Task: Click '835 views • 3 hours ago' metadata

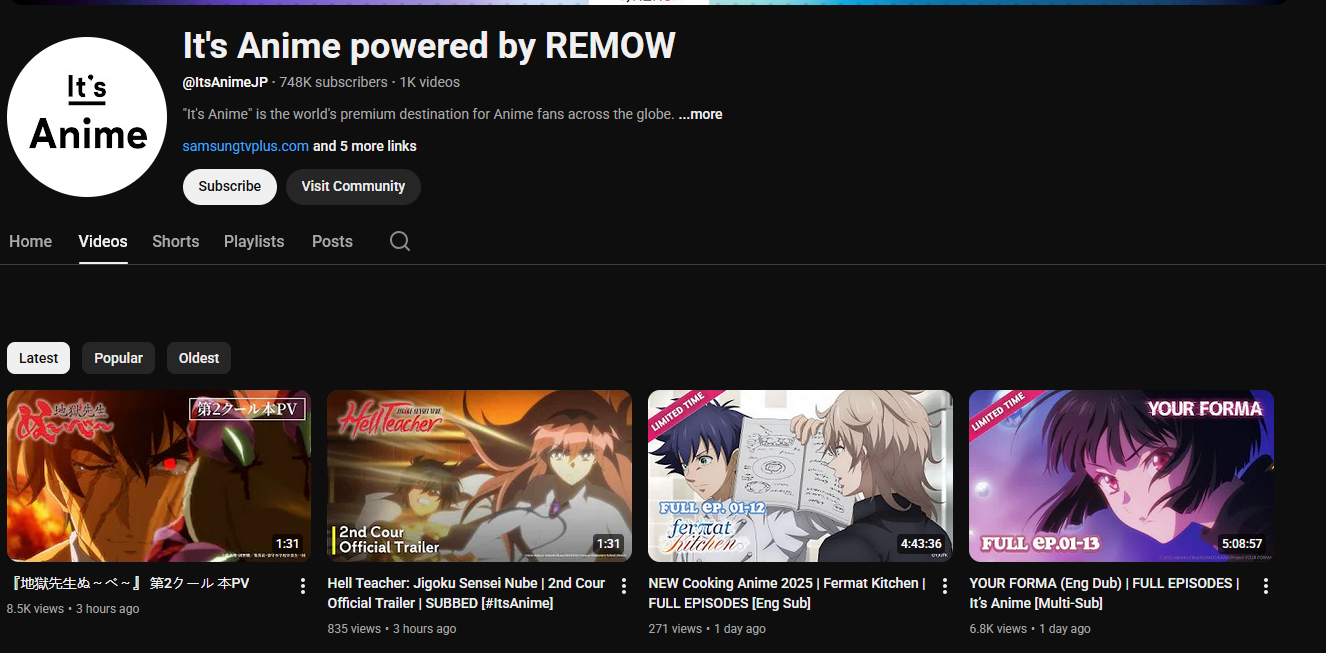Action: click(x=392, y=629)
